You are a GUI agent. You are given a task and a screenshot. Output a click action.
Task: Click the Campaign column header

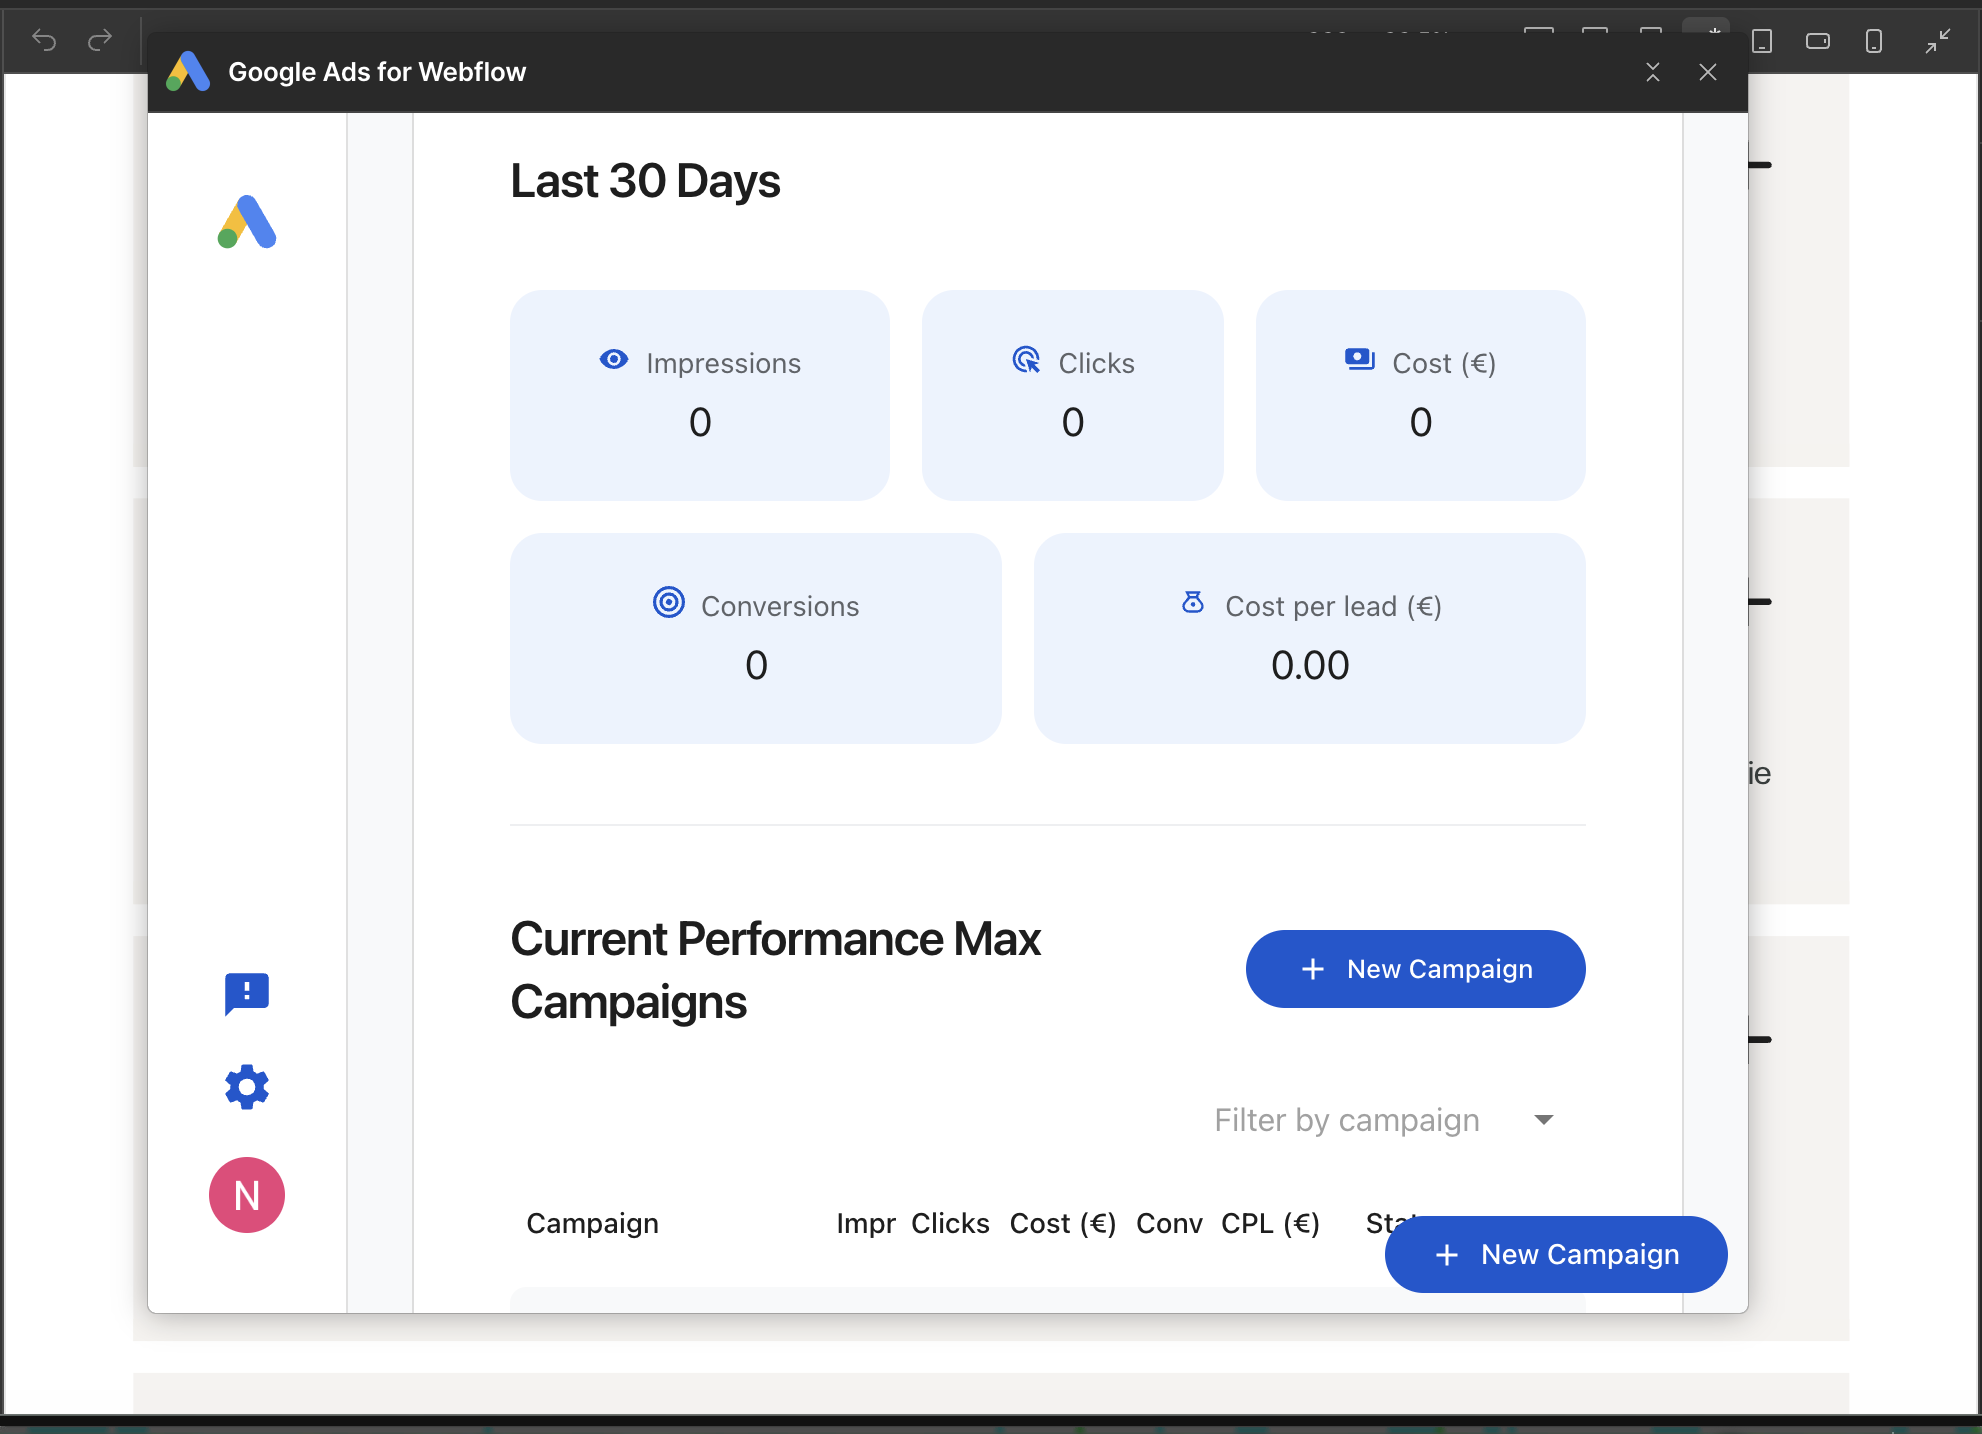pyautogui.click(x=593, y=1224)
